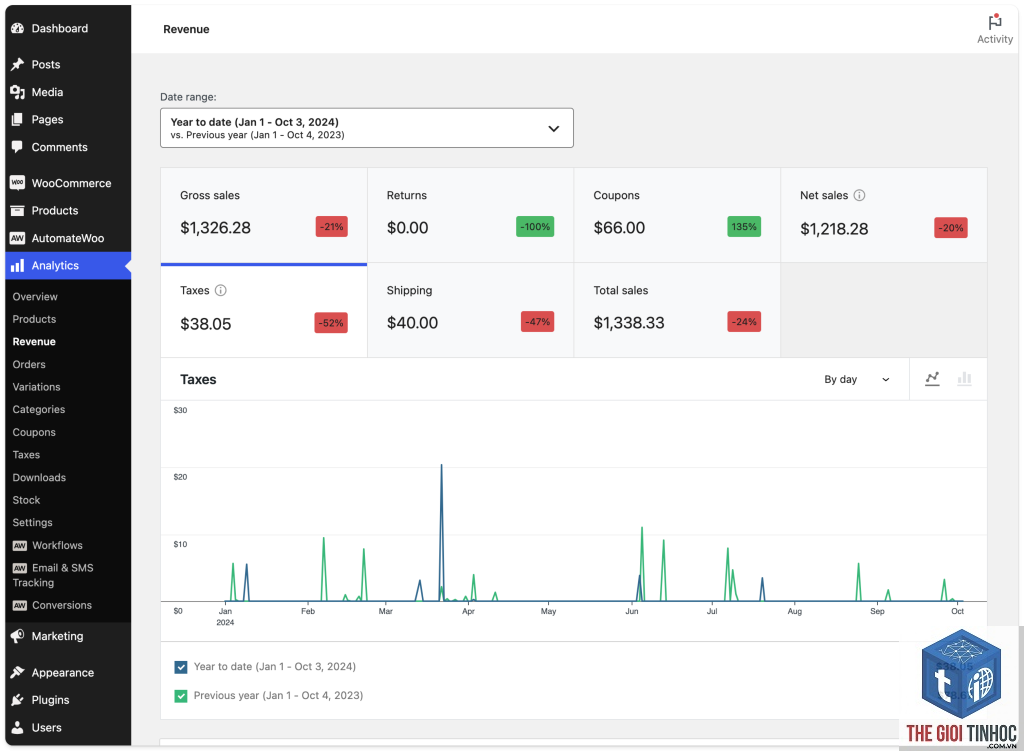Click the $1,338.33 total sales value
The width and height of the screenshot is (1024, 751).
tap(629, 323)
